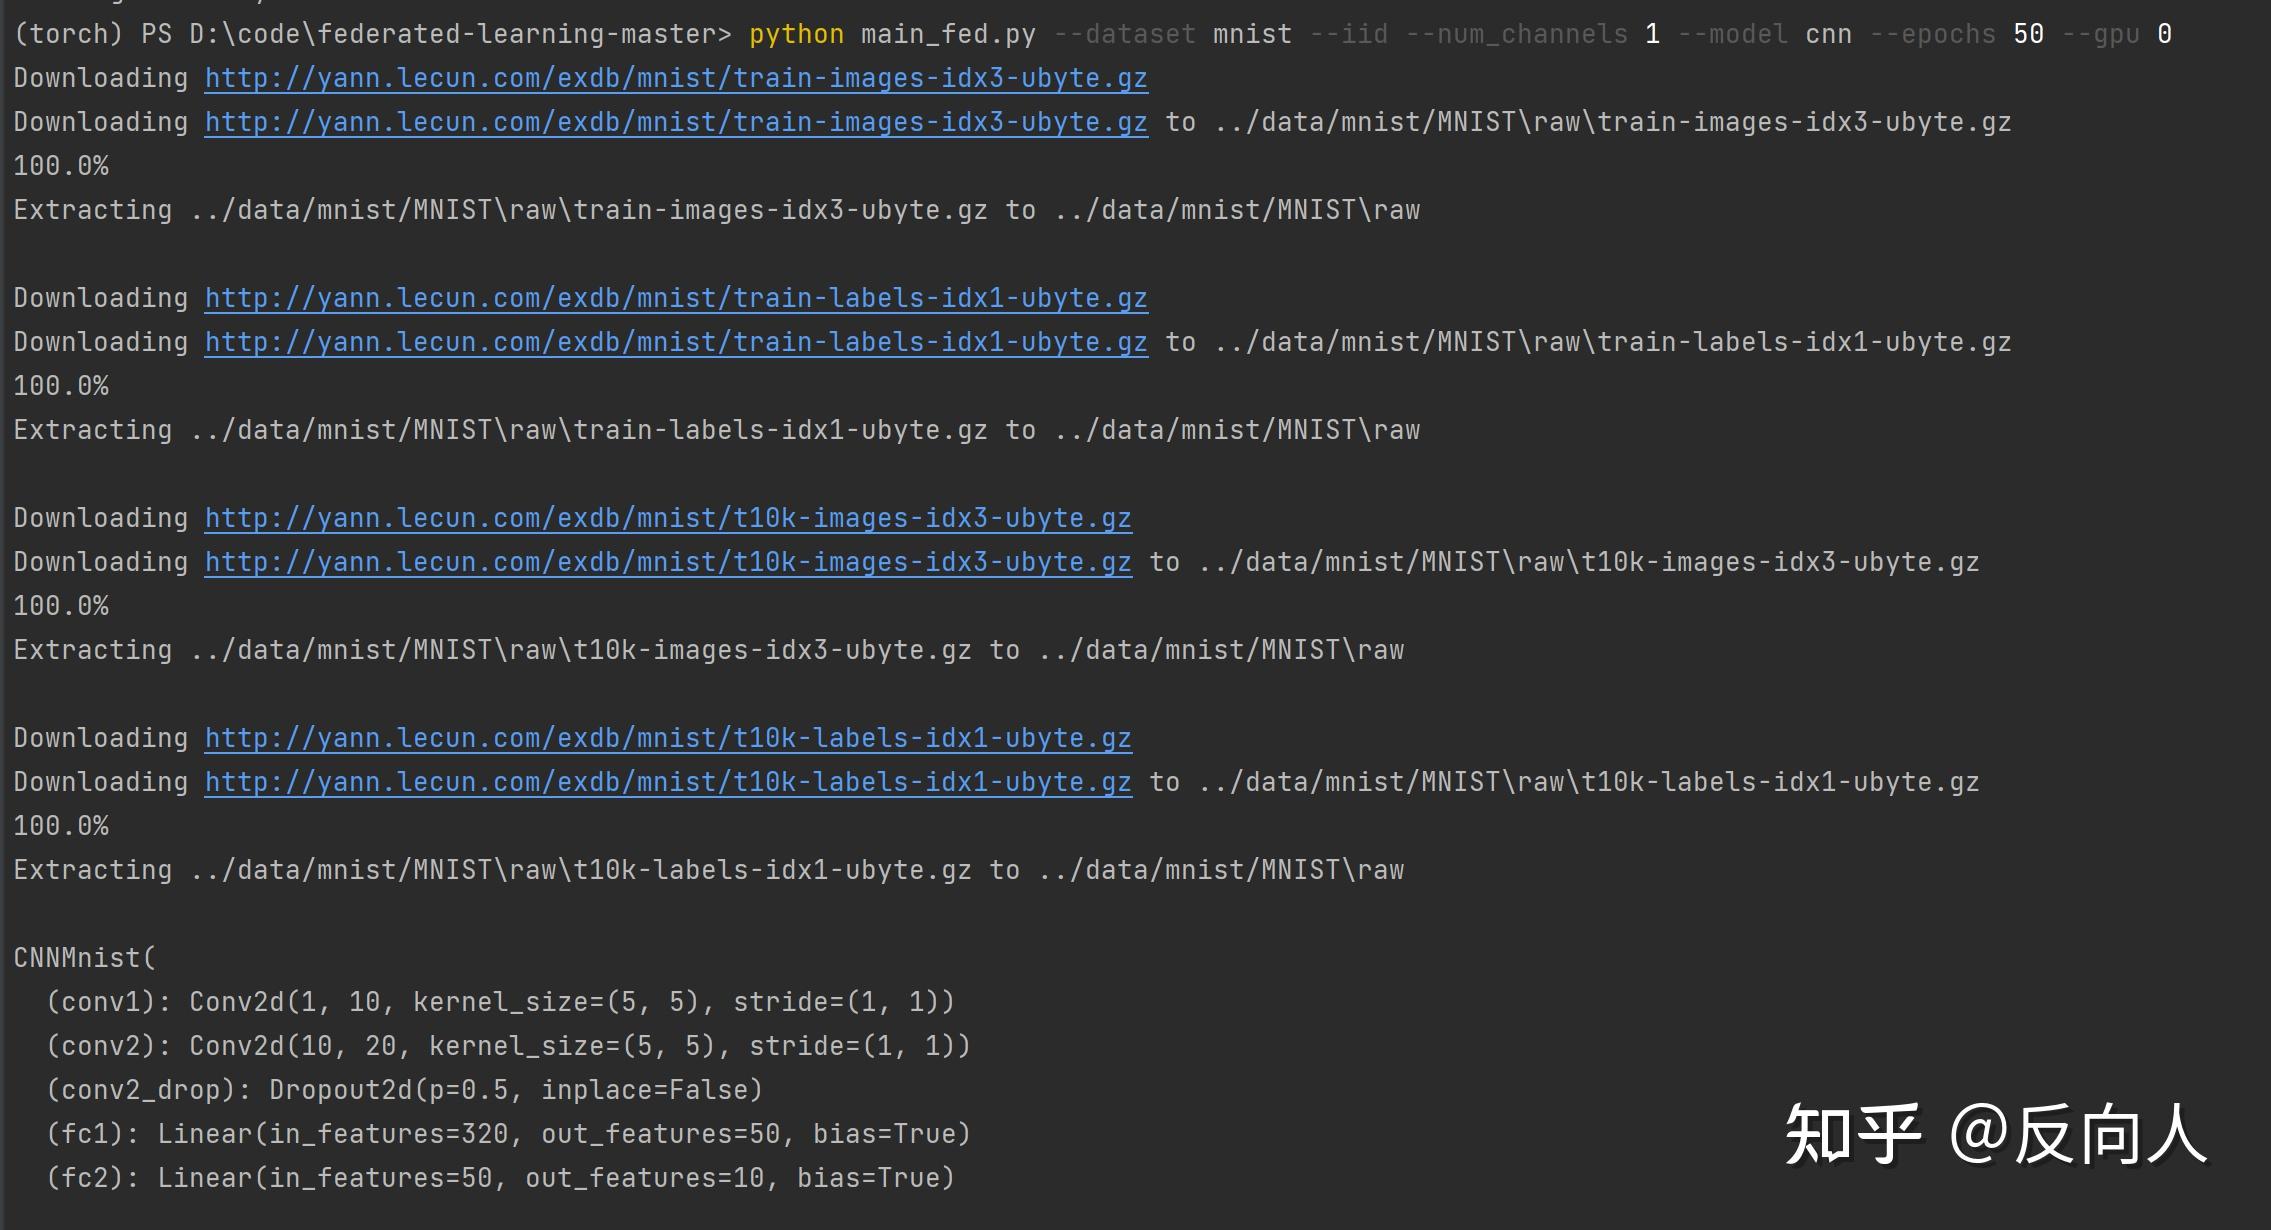Click the (conv2_drop) Dropout2d layer line
Screen dimensions: 2271x1230
pos(404,1090)
